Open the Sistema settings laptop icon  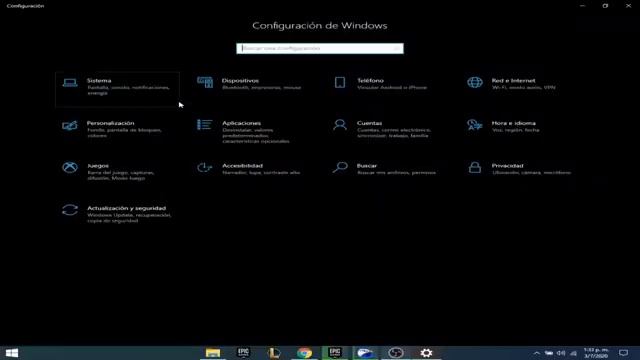pyautogui.click(x=70, y=83)
